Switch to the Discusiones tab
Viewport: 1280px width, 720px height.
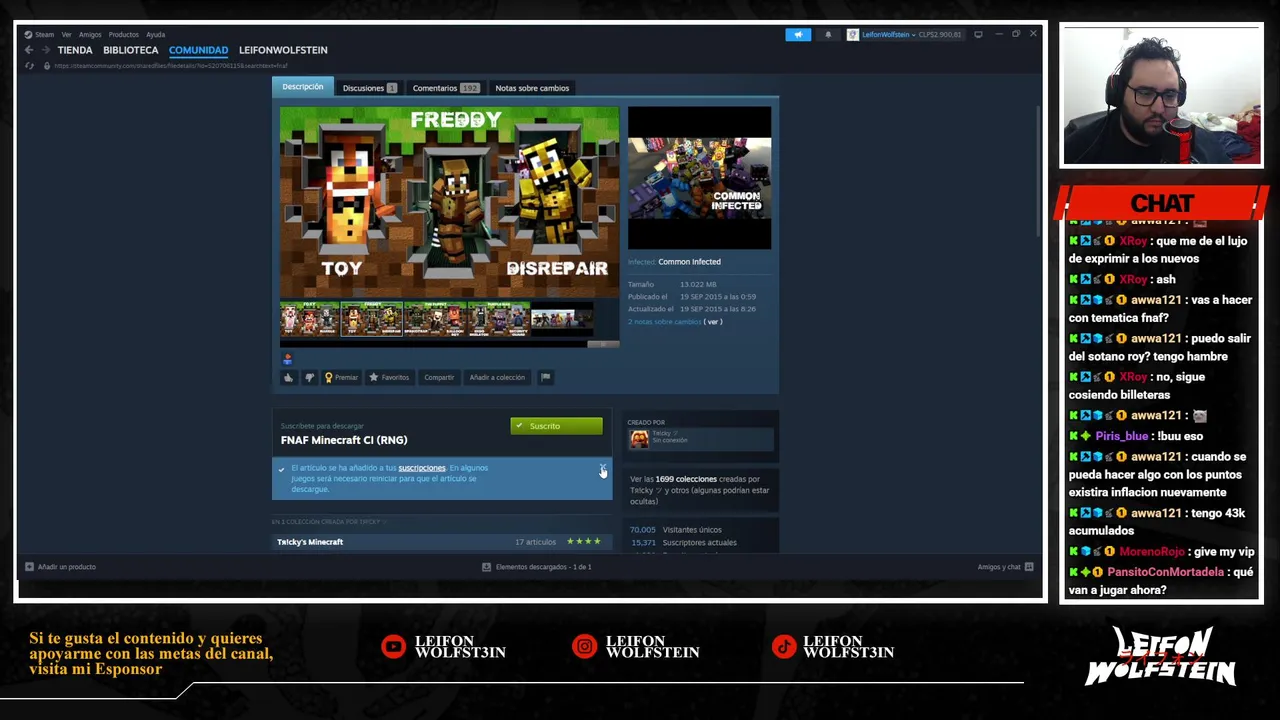(x=369, y=88)
